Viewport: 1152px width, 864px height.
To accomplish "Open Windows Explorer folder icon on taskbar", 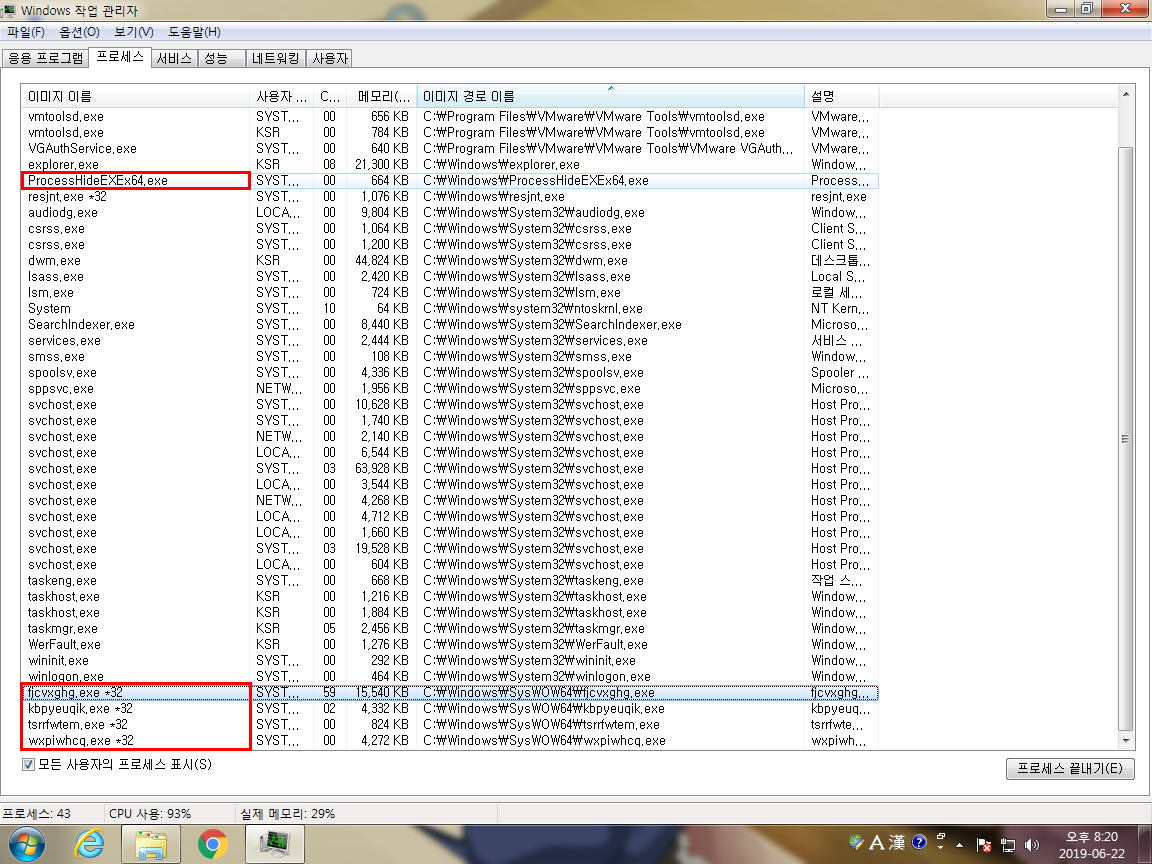I will 151,844.
